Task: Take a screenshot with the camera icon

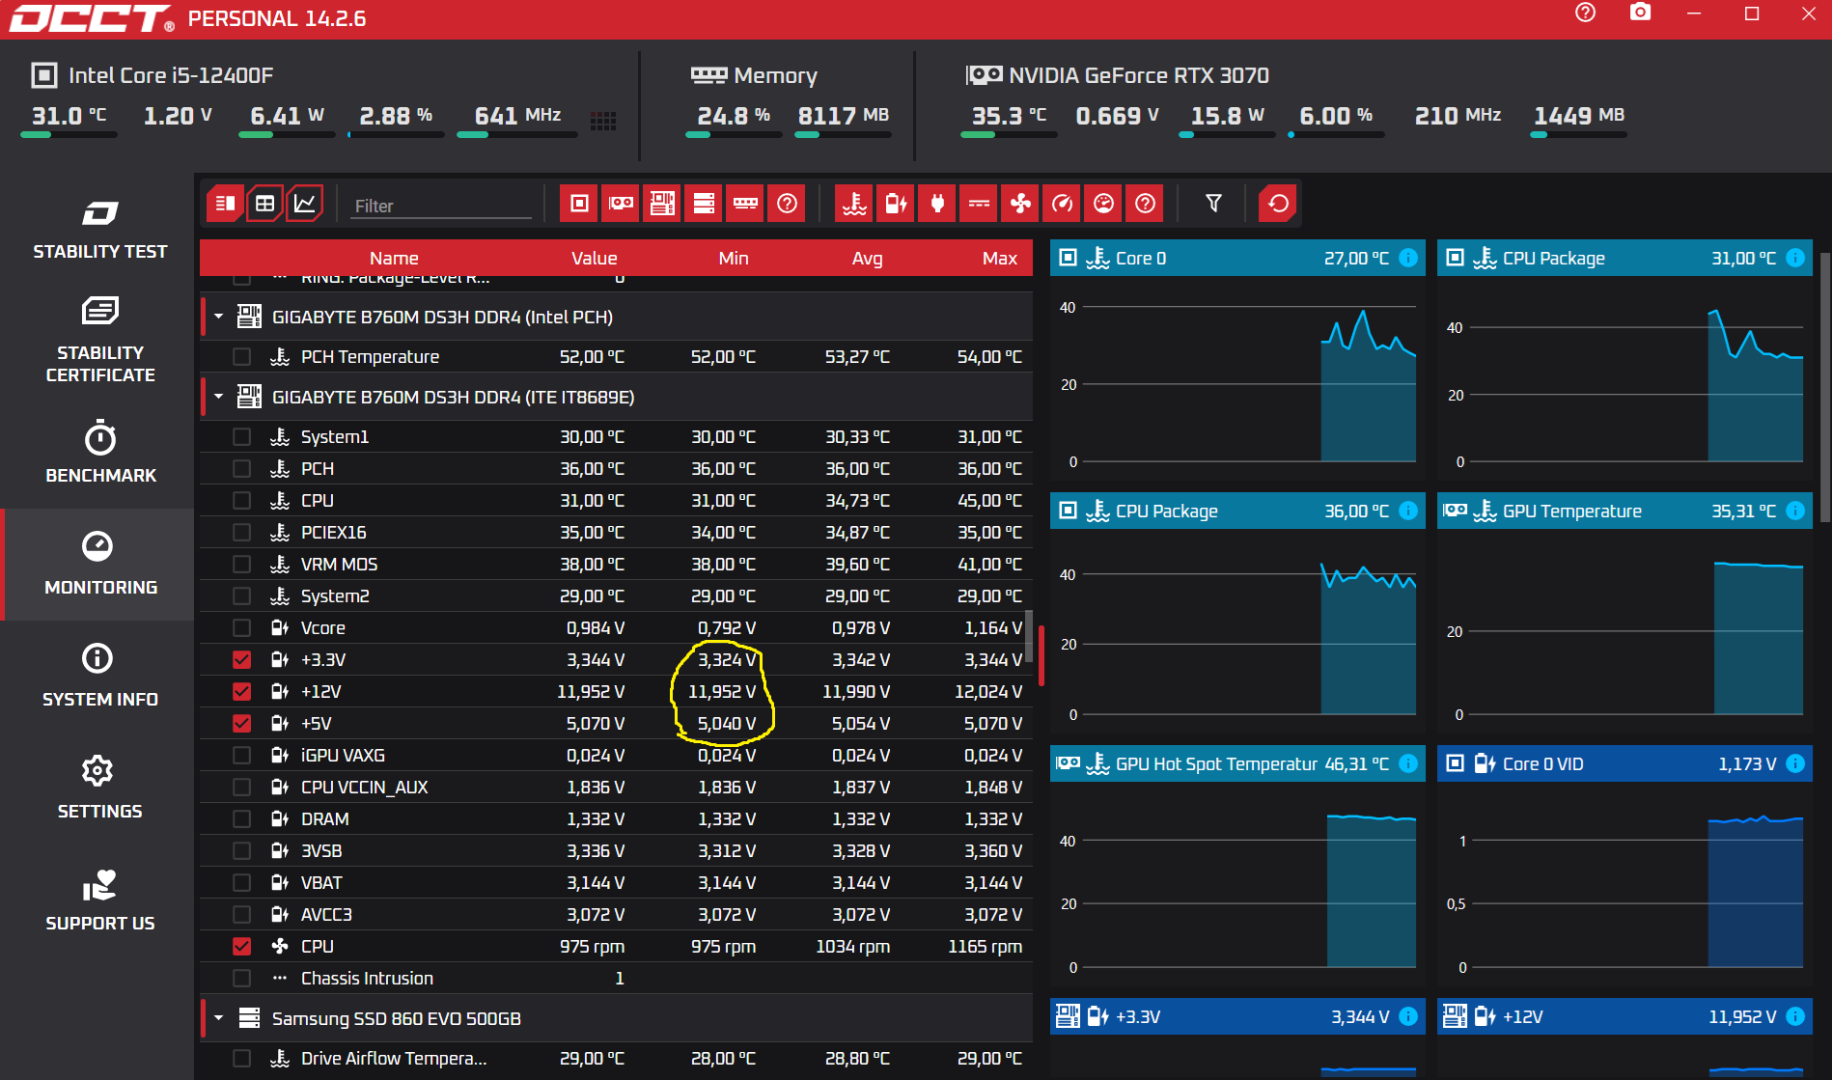Action: coord(1640,13)
